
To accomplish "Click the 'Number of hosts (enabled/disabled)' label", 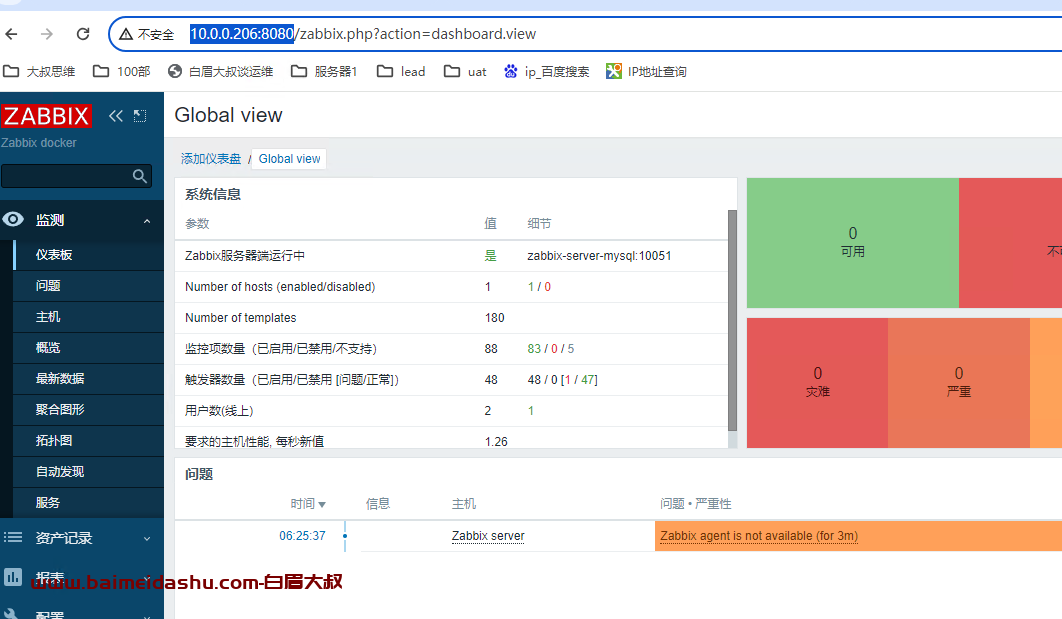I will click(x=280, y=286).
